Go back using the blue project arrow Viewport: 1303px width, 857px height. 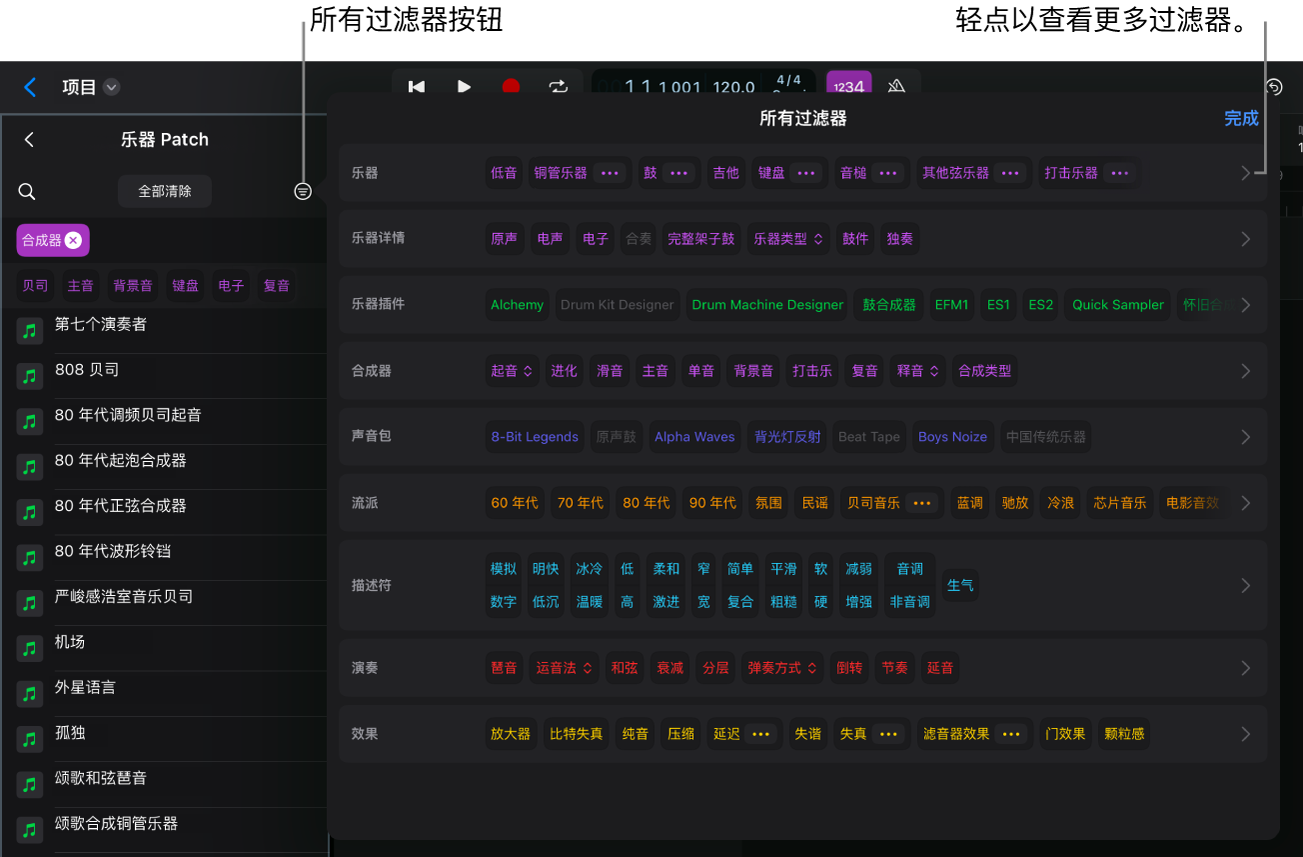click(30, 87)
